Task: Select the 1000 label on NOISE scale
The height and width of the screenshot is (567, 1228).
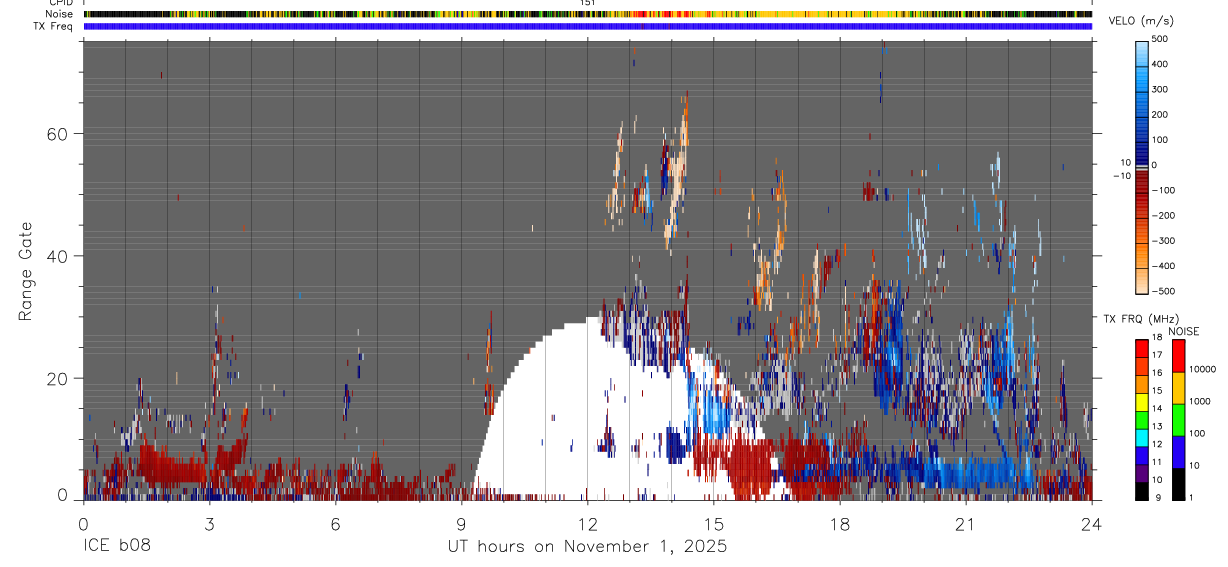Action: (1200, 401)
